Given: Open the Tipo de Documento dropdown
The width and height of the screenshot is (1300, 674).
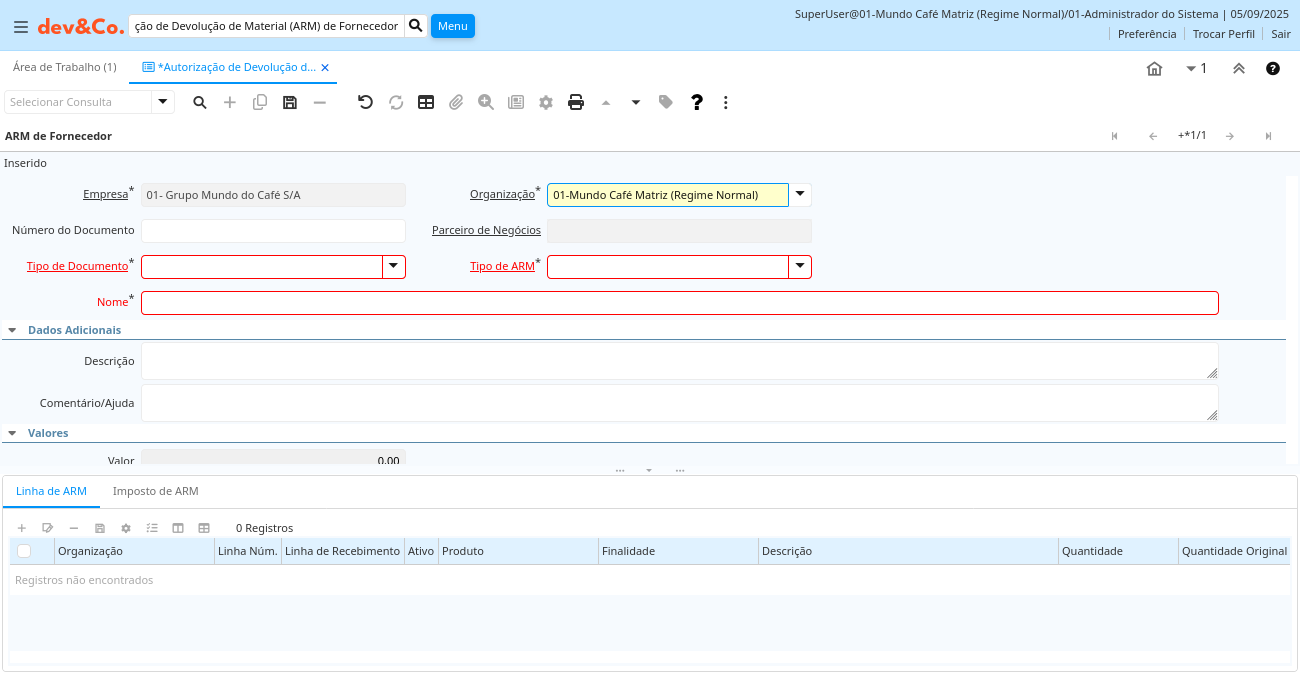Looking at the screenshot, I should pyautogui.click(x=394, y=267).
